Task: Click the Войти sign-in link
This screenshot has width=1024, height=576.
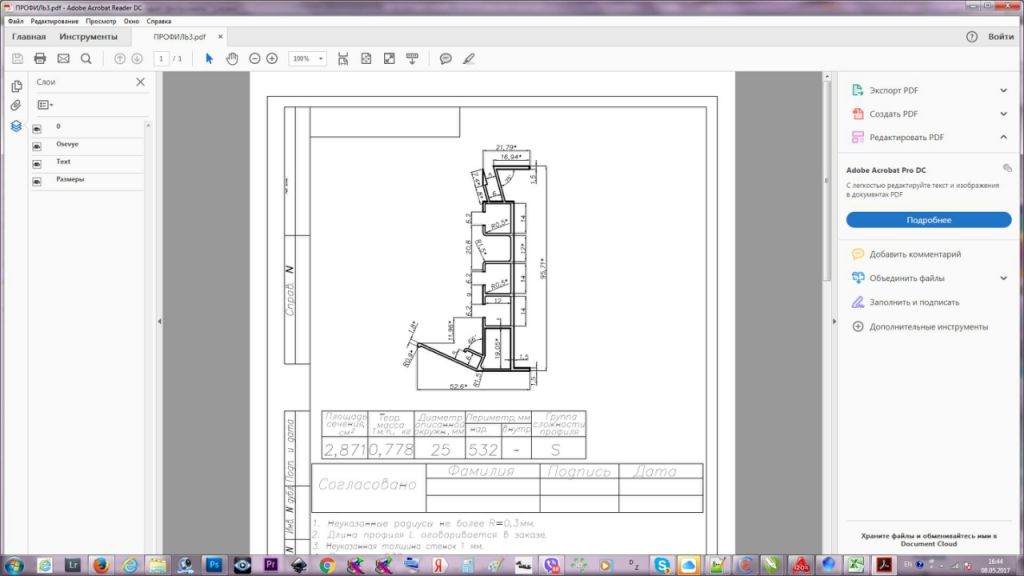Action: tap(1000, 37)
